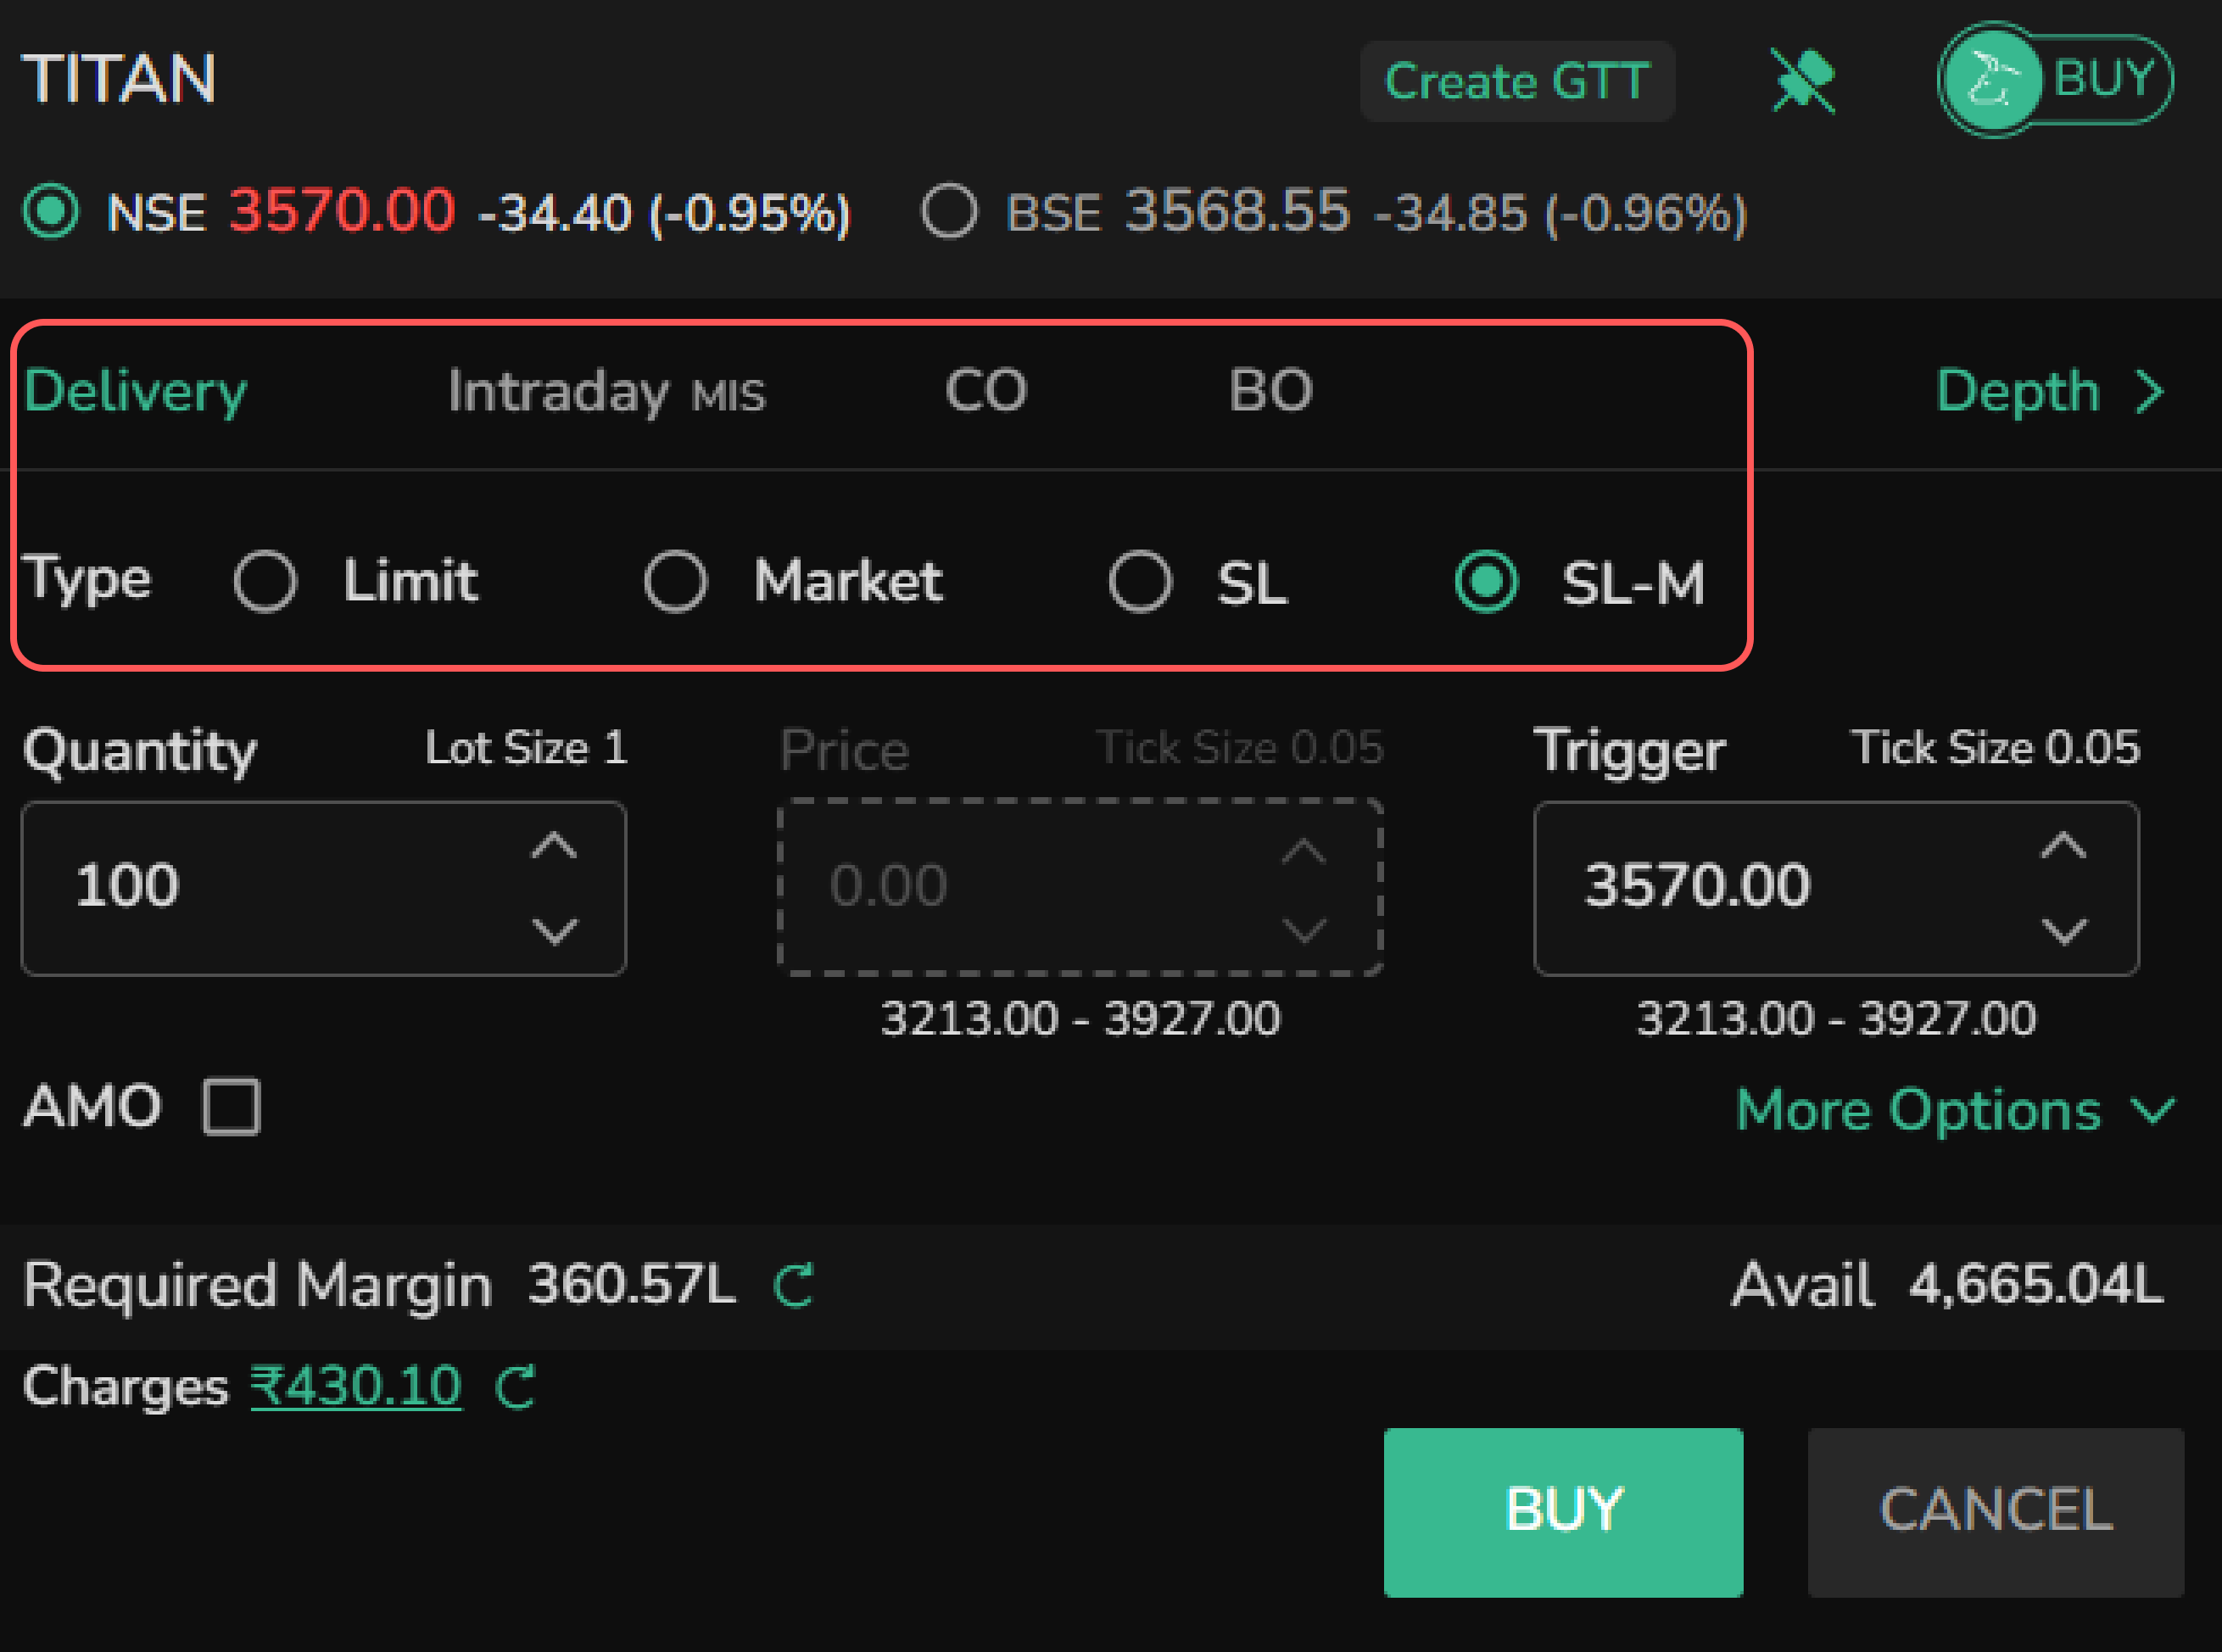Enable the AMO checkbox
The image size is (2222, 1652).
click(x=231, y=1106)
